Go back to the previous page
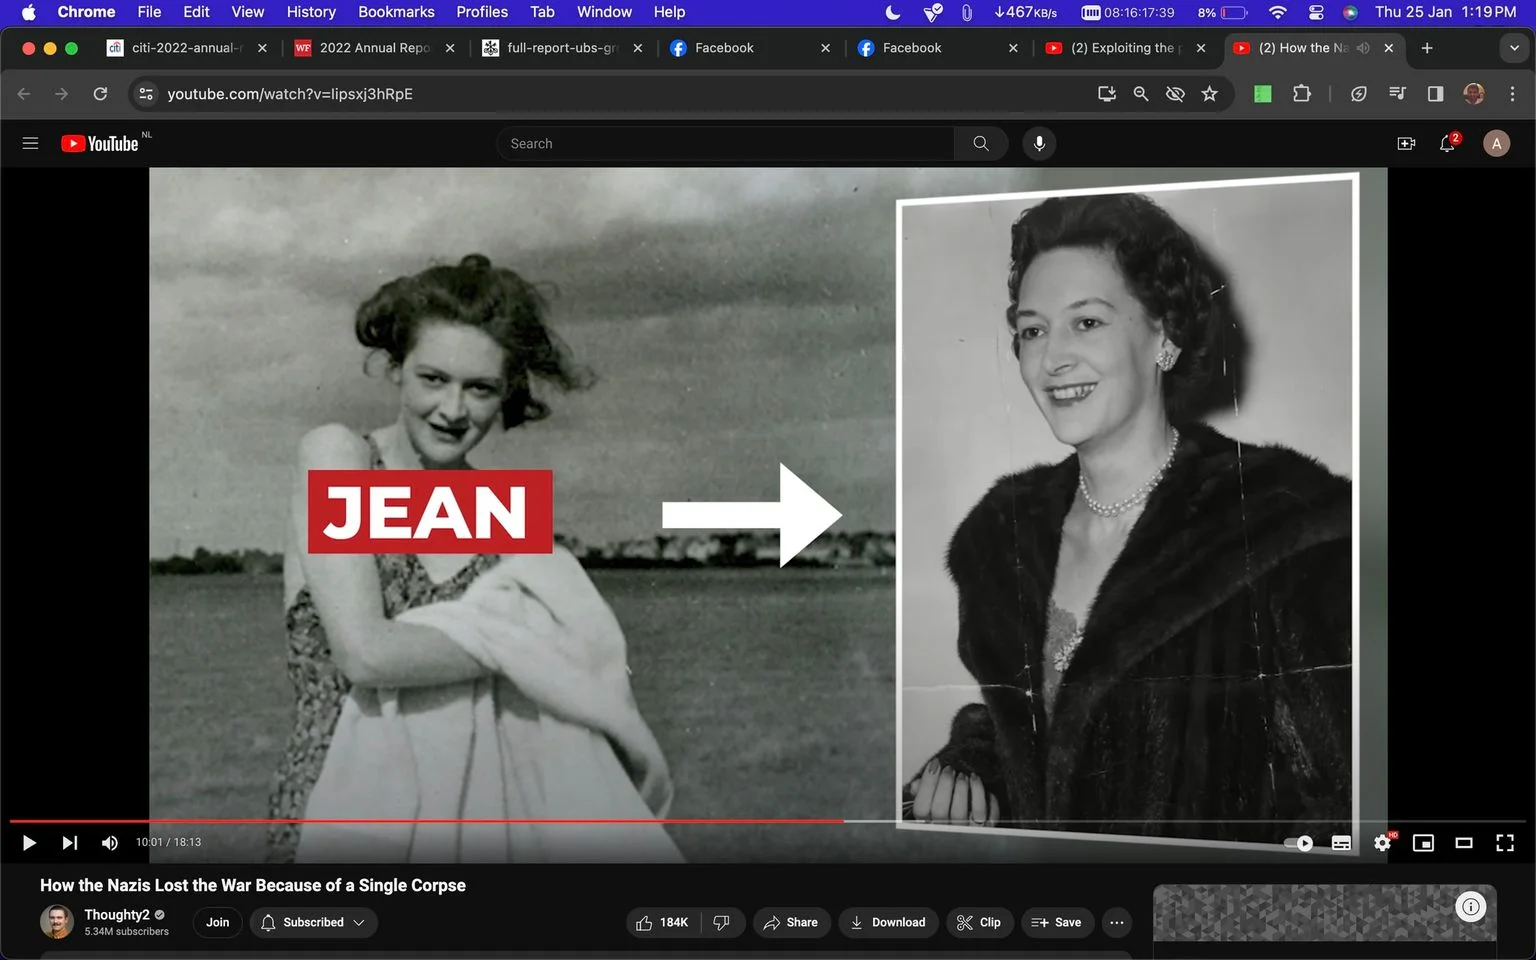 point(24,94)
